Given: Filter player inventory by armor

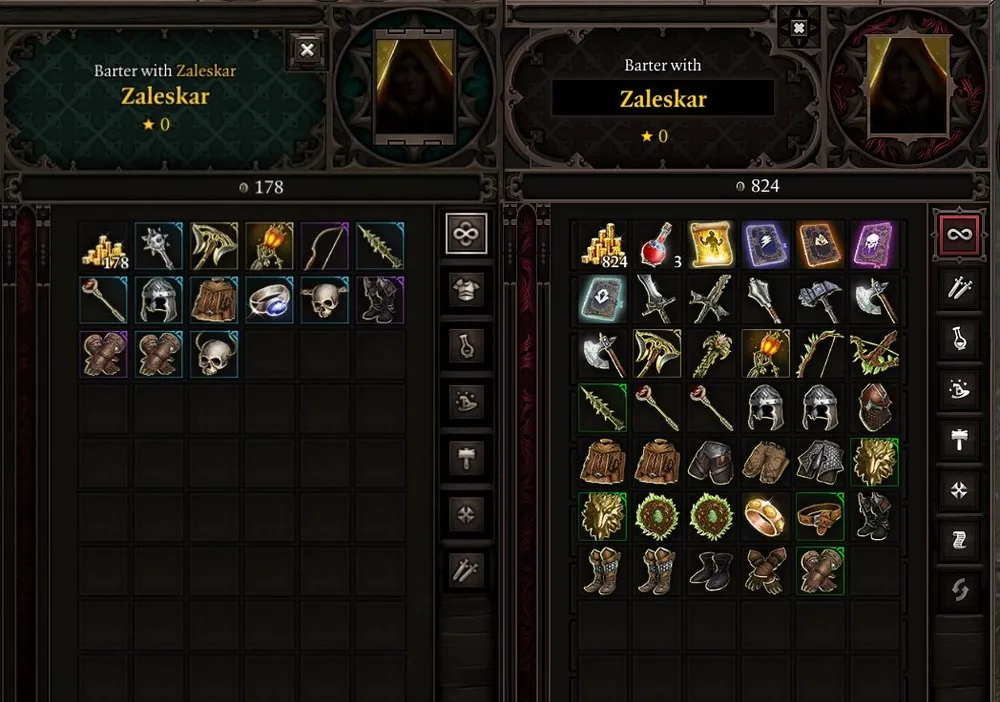Looking at the screenshot, I should (x=466, y=289).
